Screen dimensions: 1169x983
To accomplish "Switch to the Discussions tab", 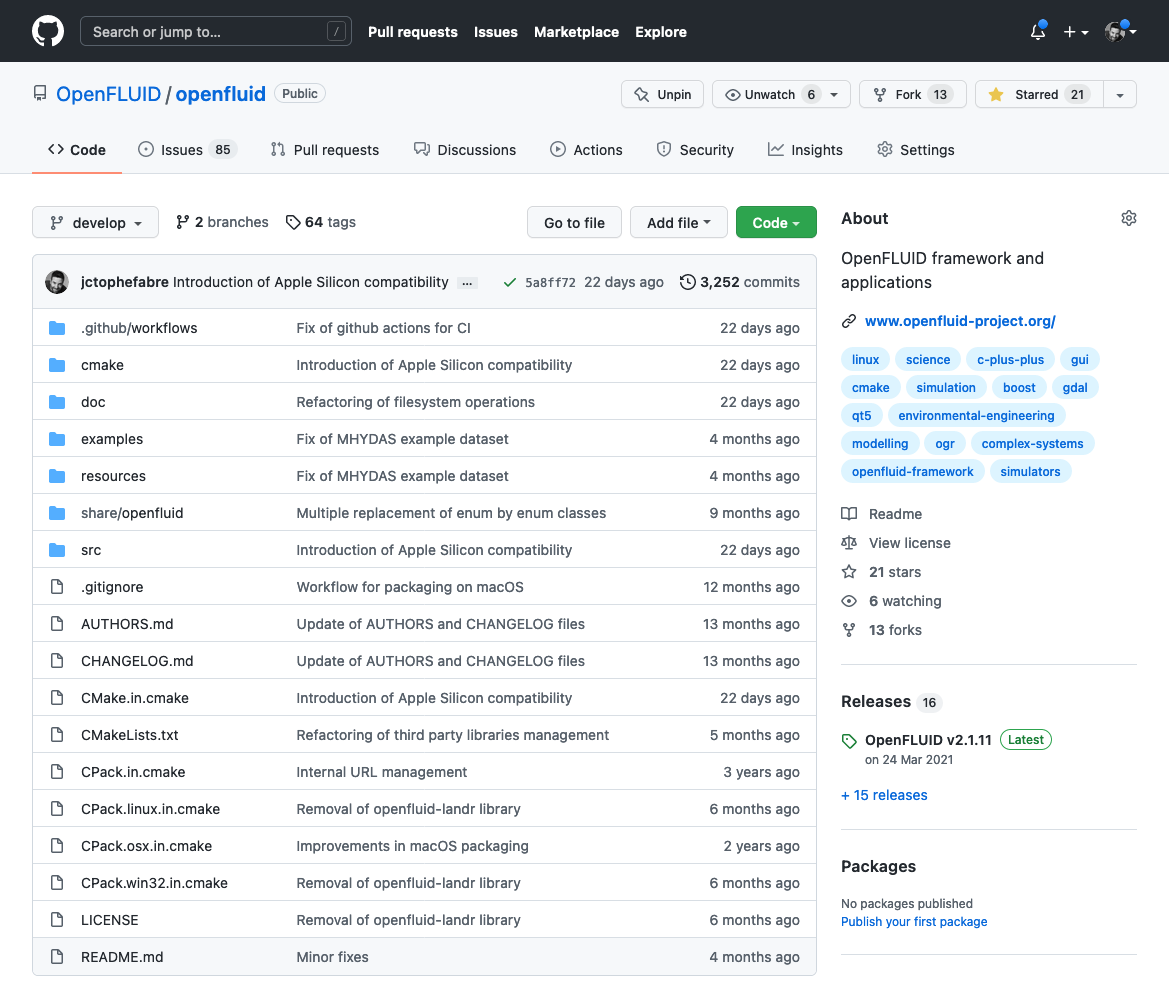I will (464, 149).
